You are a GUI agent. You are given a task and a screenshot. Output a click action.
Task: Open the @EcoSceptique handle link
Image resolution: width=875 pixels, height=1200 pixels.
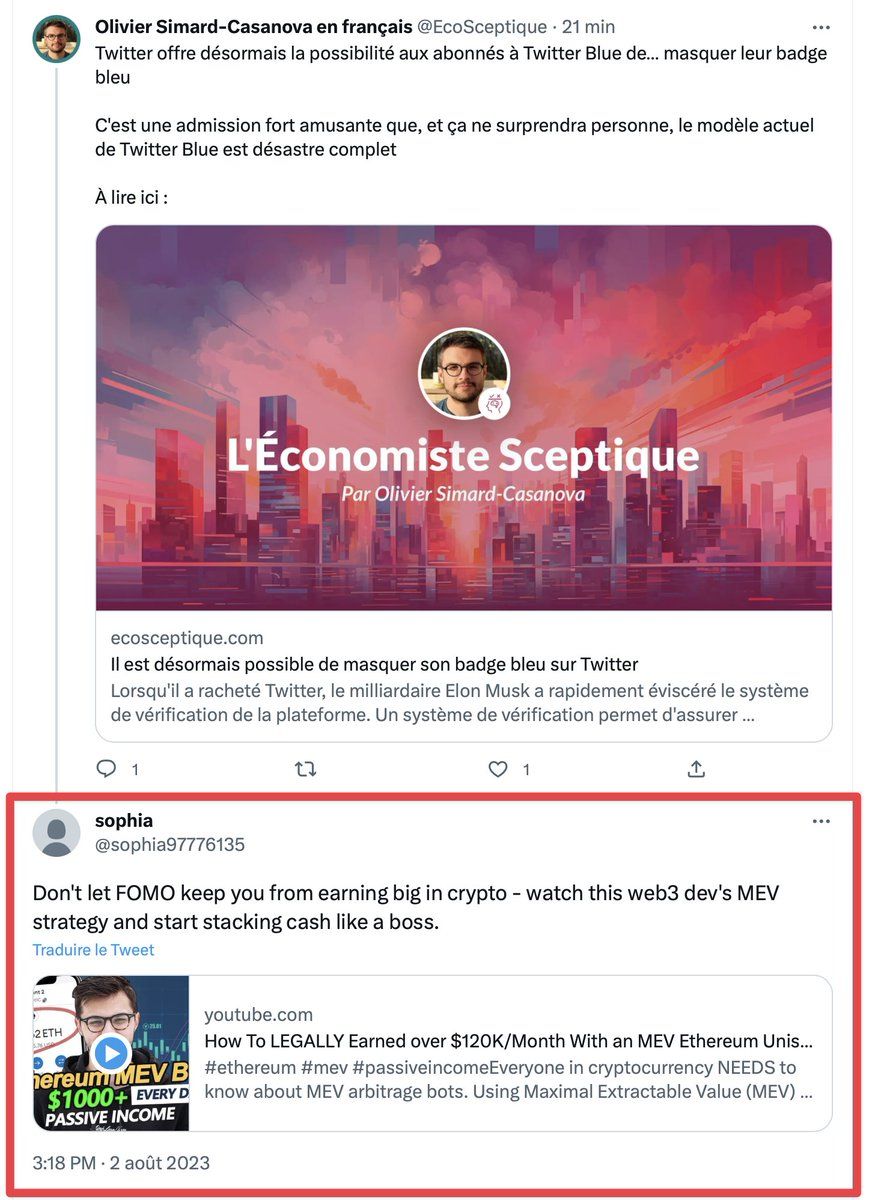point(482,27)
